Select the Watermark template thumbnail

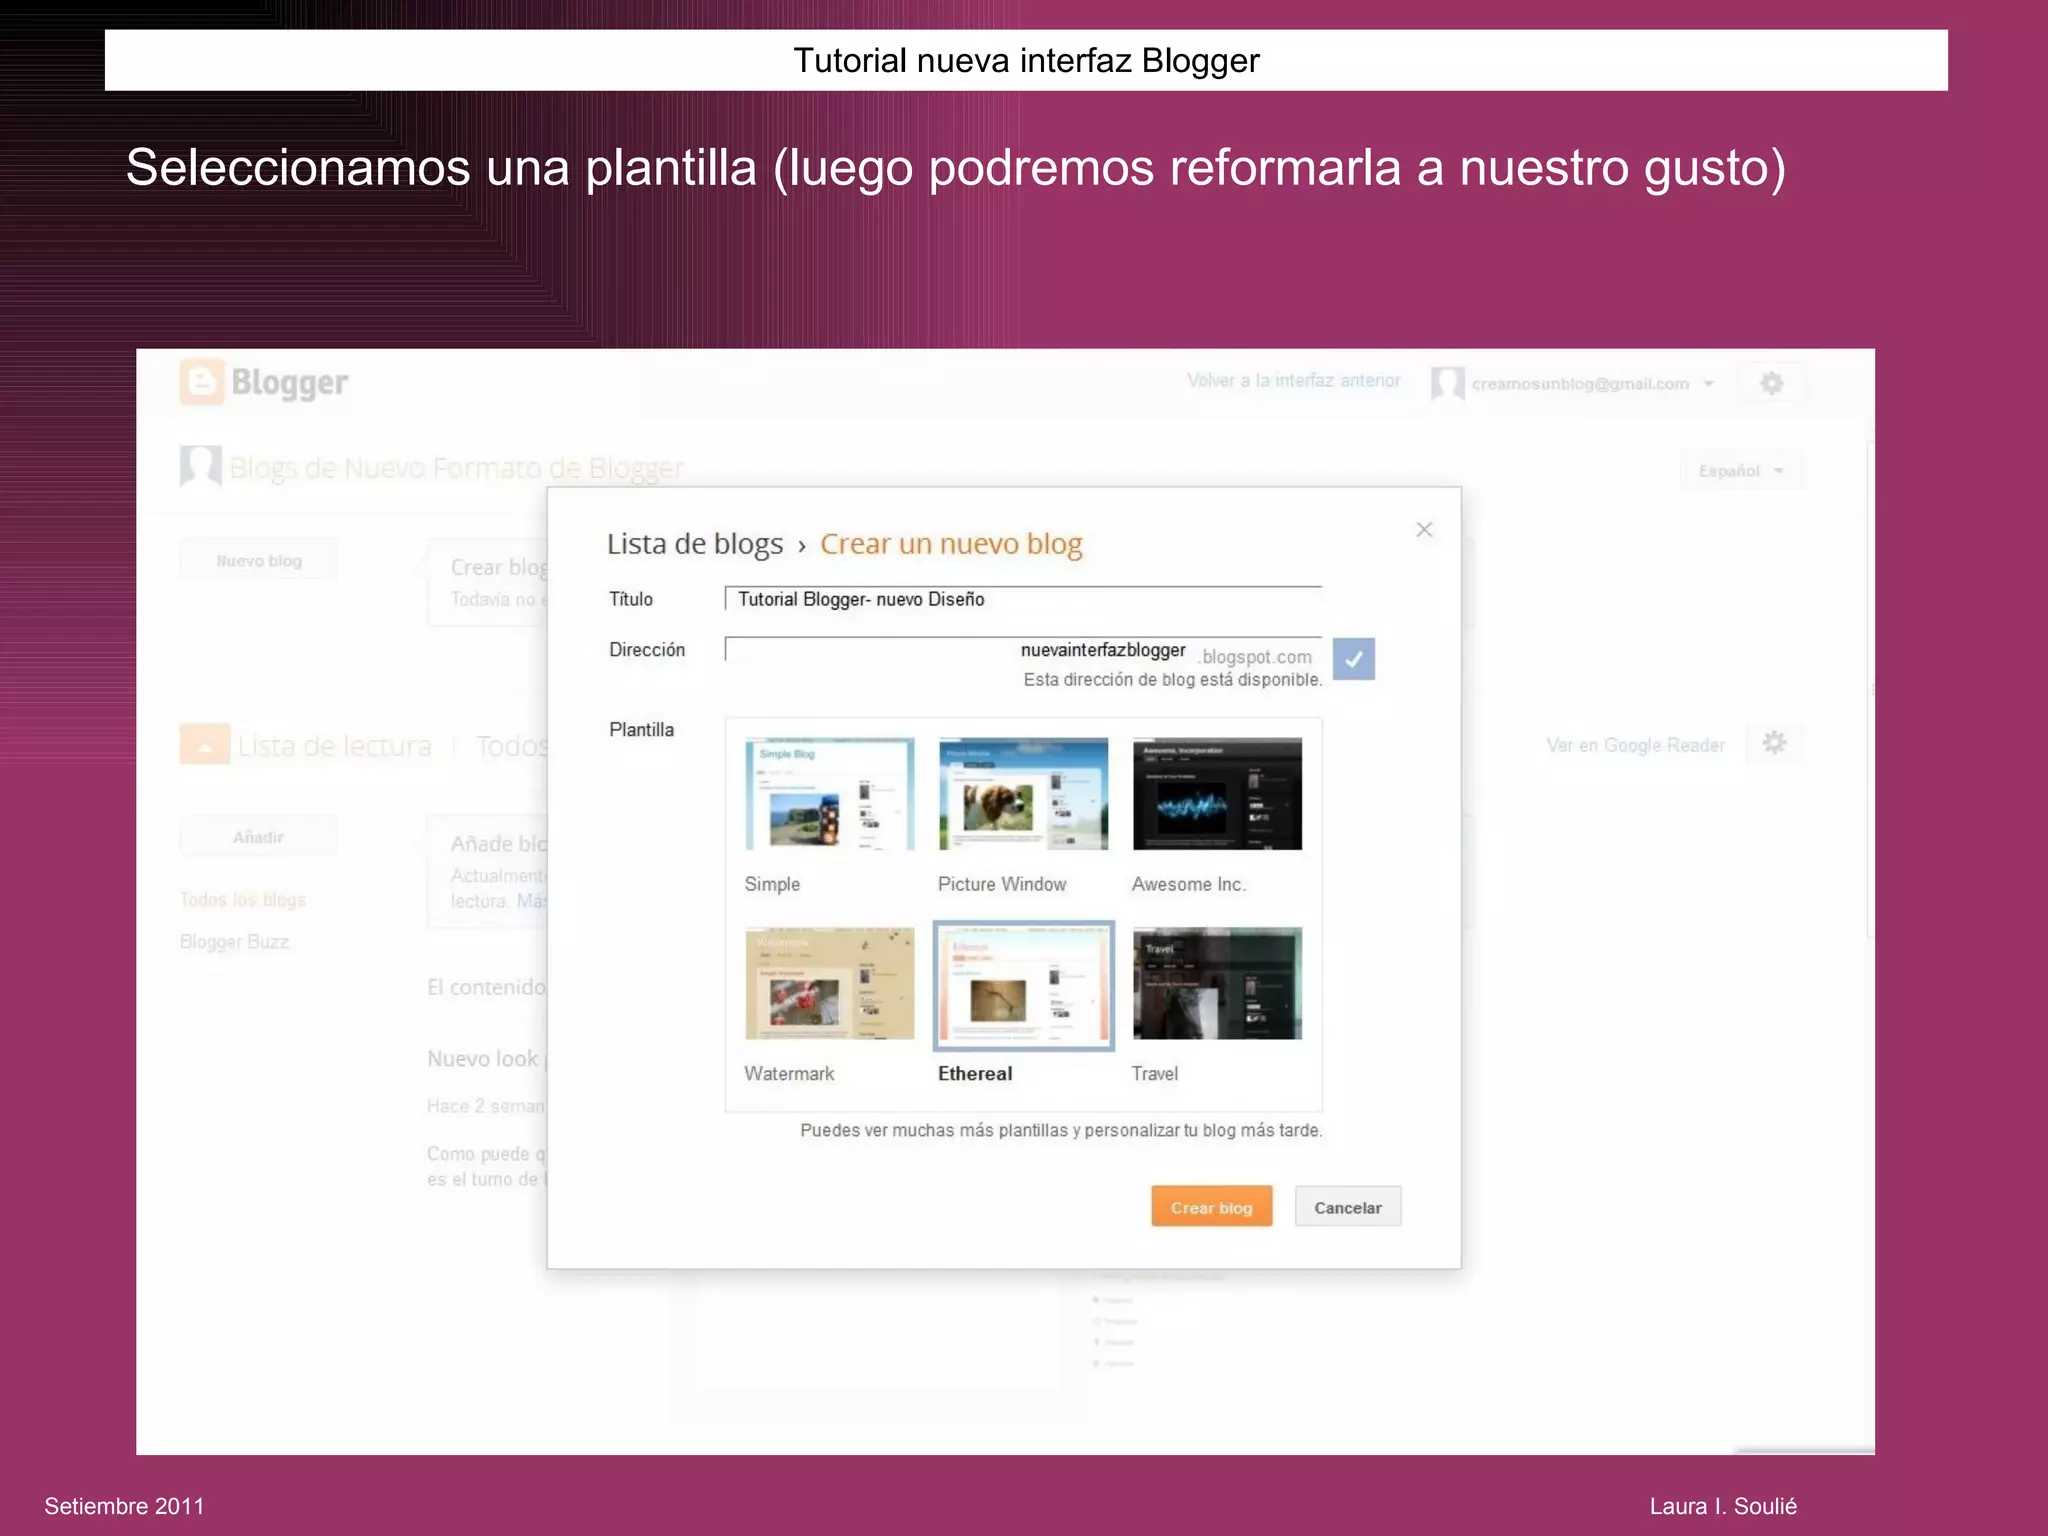coord(829,983)
